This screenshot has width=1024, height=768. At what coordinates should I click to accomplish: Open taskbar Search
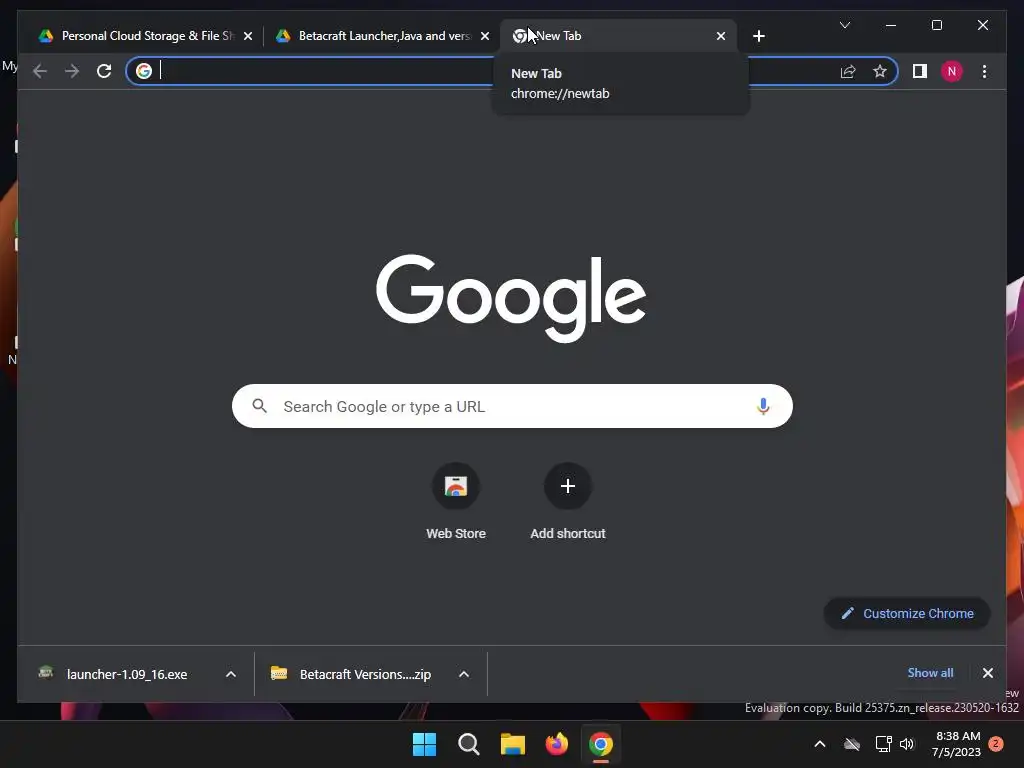coord(469,744)
